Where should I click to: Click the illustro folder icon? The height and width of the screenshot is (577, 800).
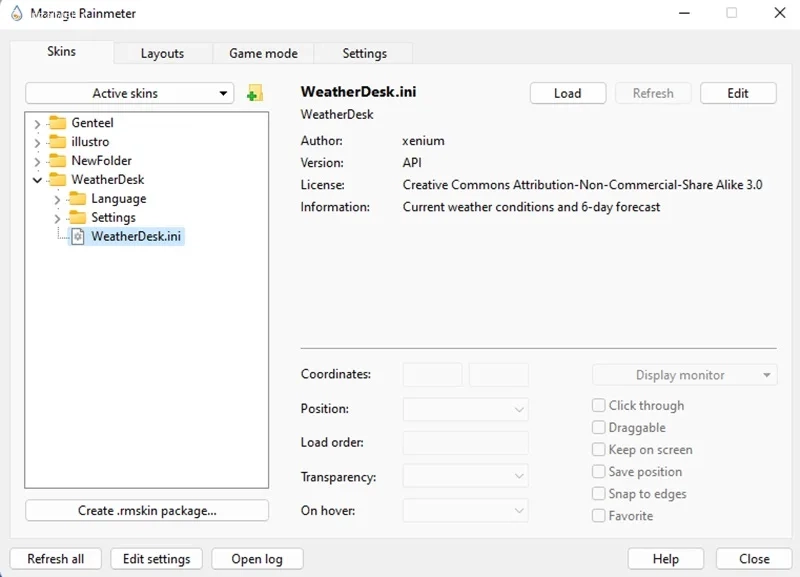58,142
